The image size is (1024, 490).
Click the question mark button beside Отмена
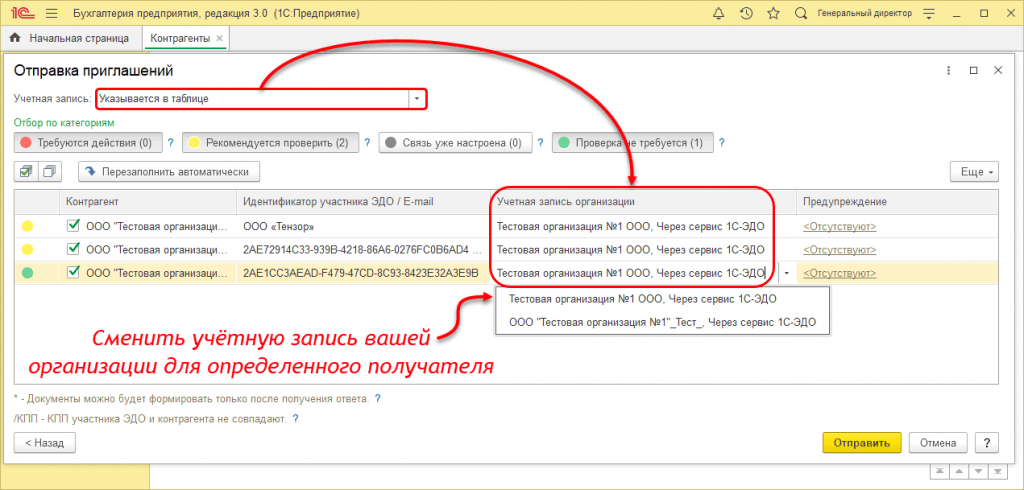[987, 442]
